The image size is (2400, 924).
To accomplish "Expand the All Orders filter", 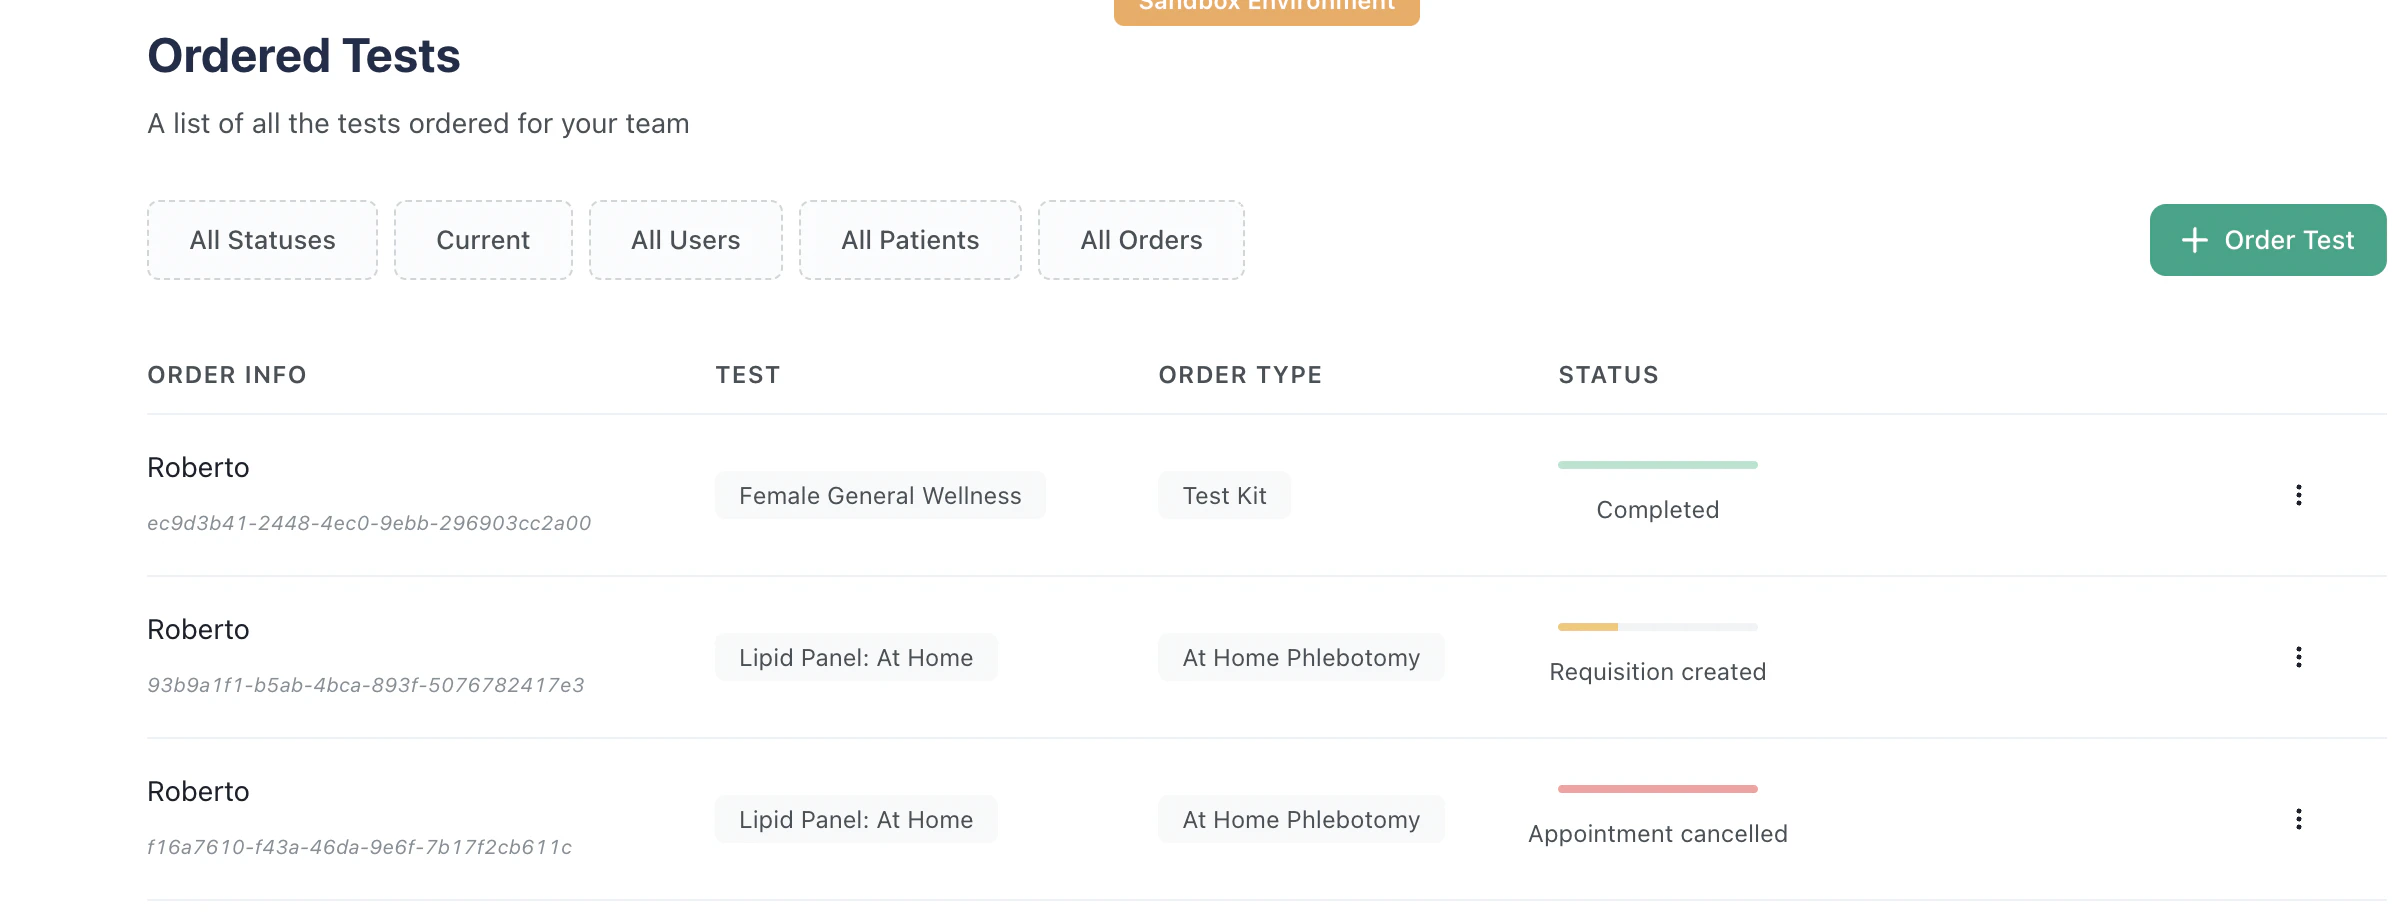I will [x=1141, y=240].
